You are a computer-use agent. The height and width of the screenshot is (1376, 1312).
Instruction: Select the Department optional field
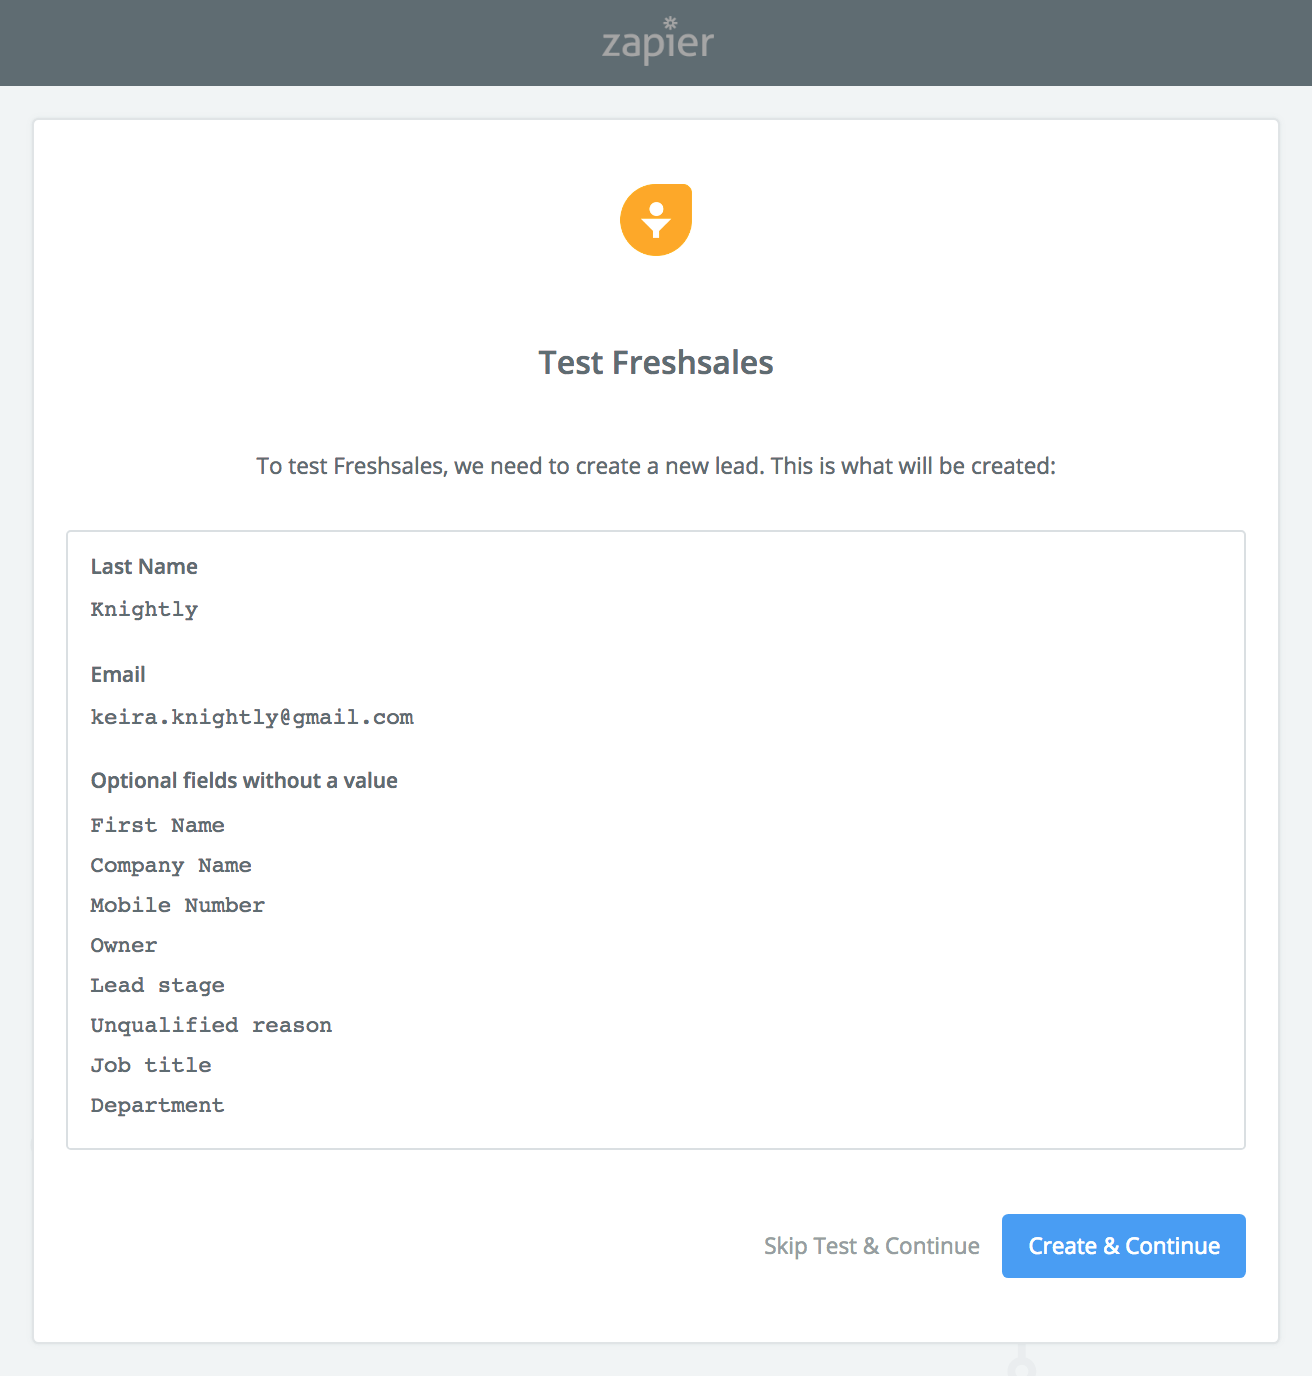click(x=157, y=1106)
